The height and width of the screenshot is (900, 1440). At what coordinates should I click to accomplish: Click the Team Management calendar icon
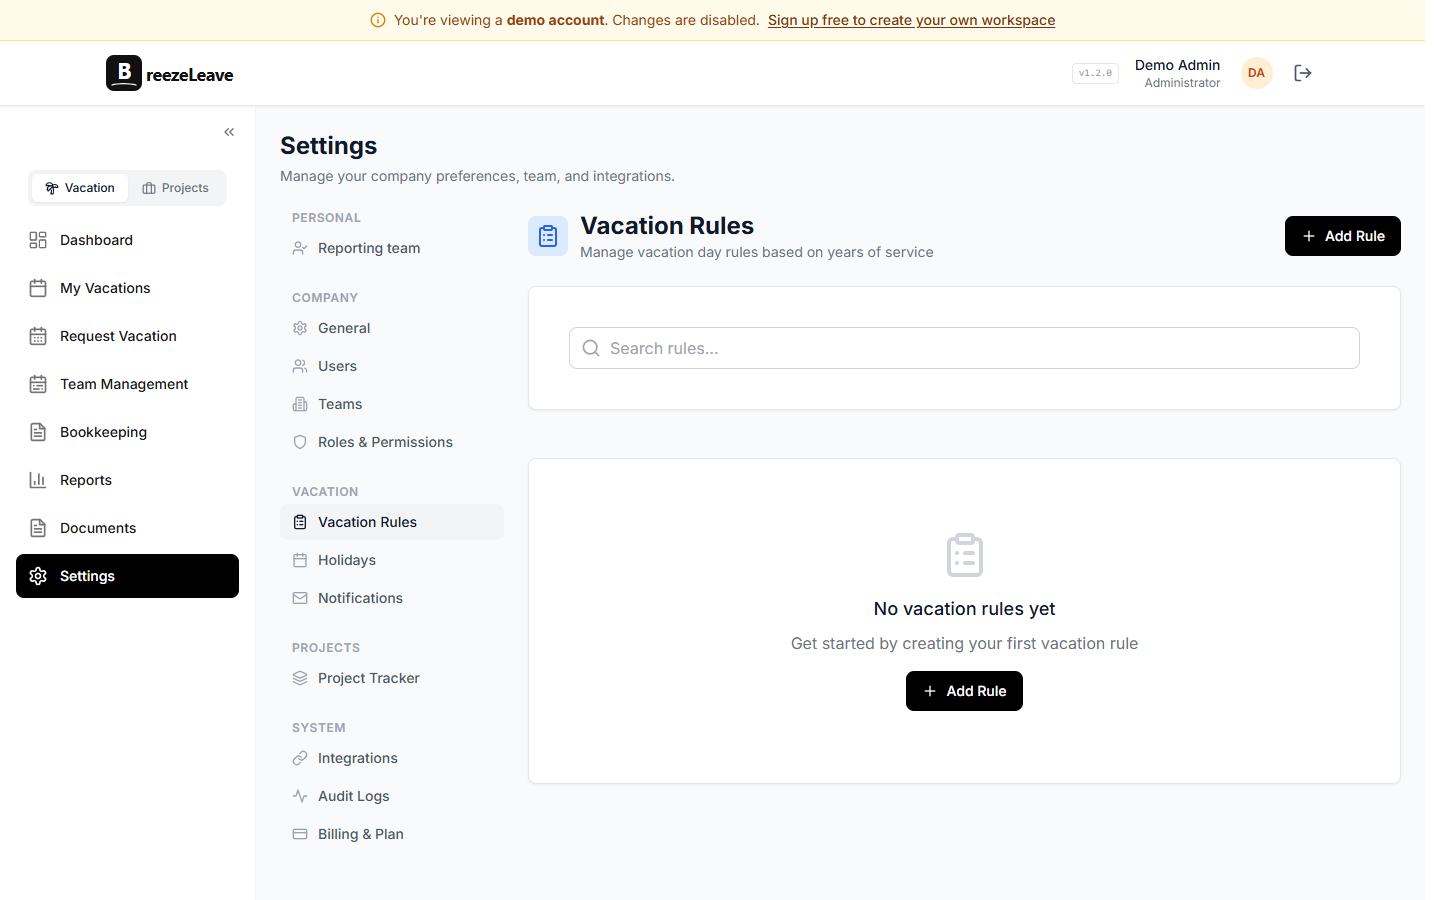pyautogui.click(x=38, y=384)
